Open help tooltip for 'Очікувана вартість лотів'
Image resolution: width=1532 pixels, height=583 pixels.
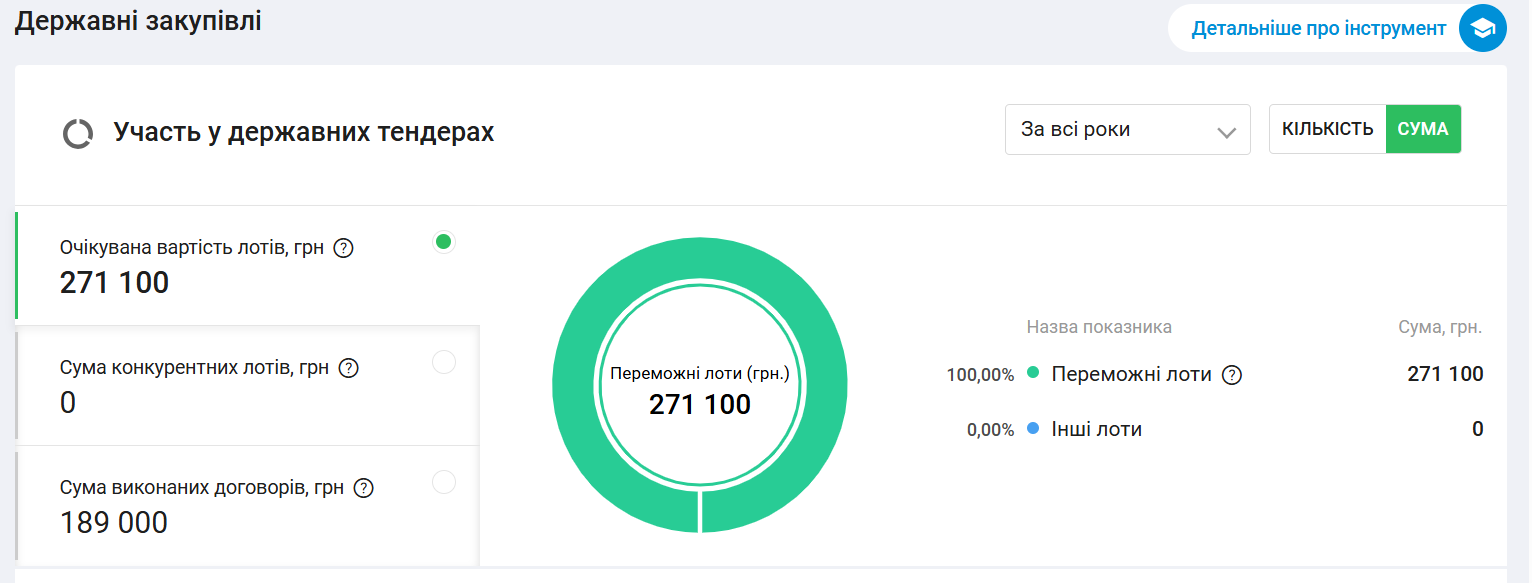pyautogui.click(x=343, y=248)
